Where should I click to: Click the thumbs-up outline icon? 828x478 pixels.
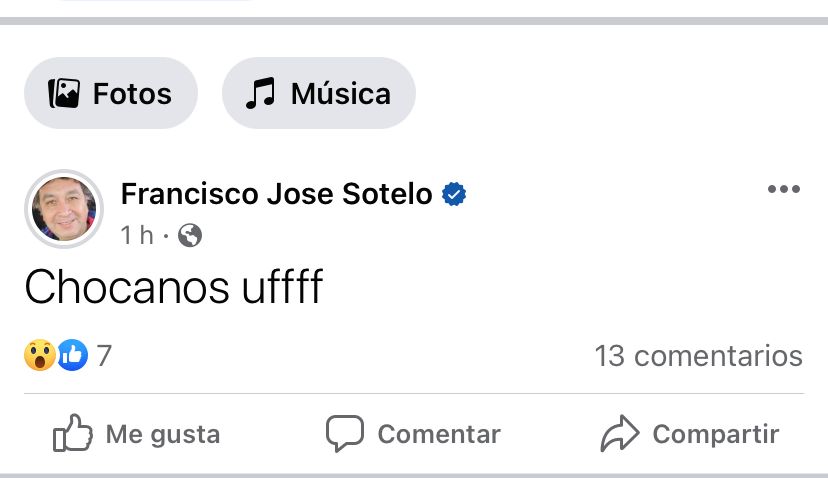click(72, 433)
